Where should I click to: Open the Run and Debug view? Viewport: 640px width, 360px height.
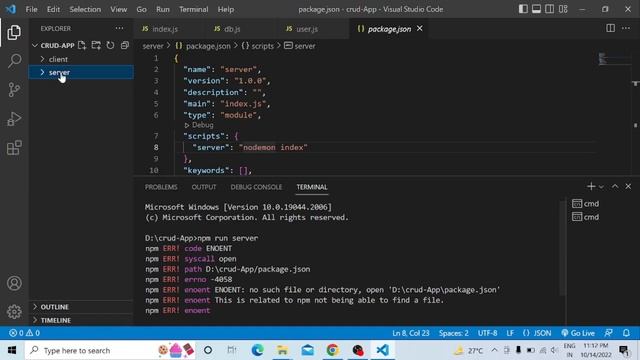tap(14, 119)
